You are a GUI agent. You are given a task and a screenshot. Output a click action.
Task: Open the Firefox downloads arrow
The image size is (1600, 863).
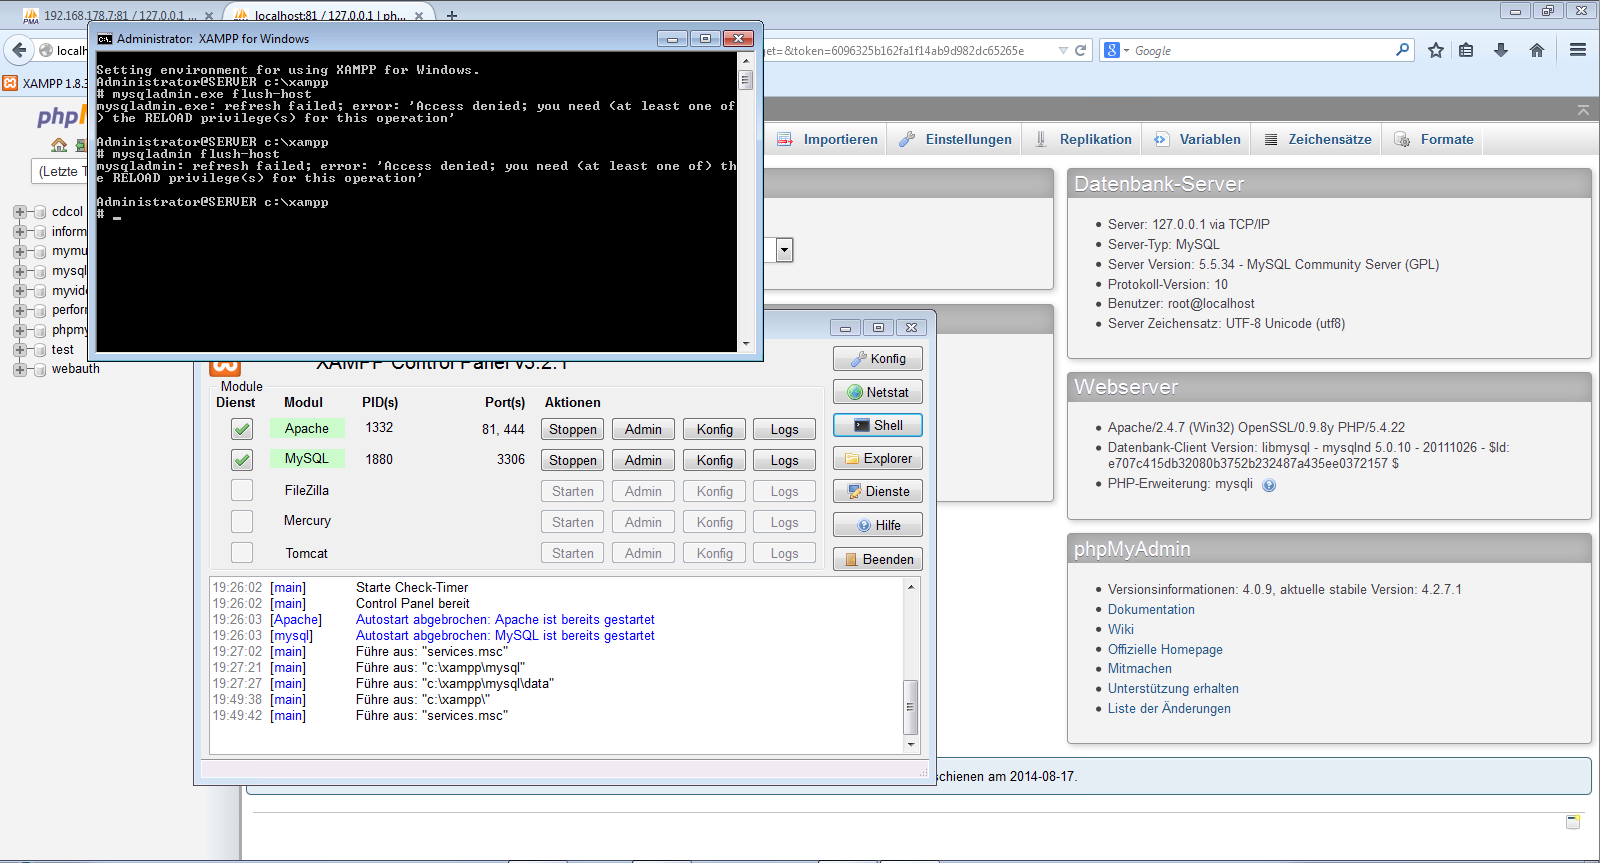(1501, 50)
